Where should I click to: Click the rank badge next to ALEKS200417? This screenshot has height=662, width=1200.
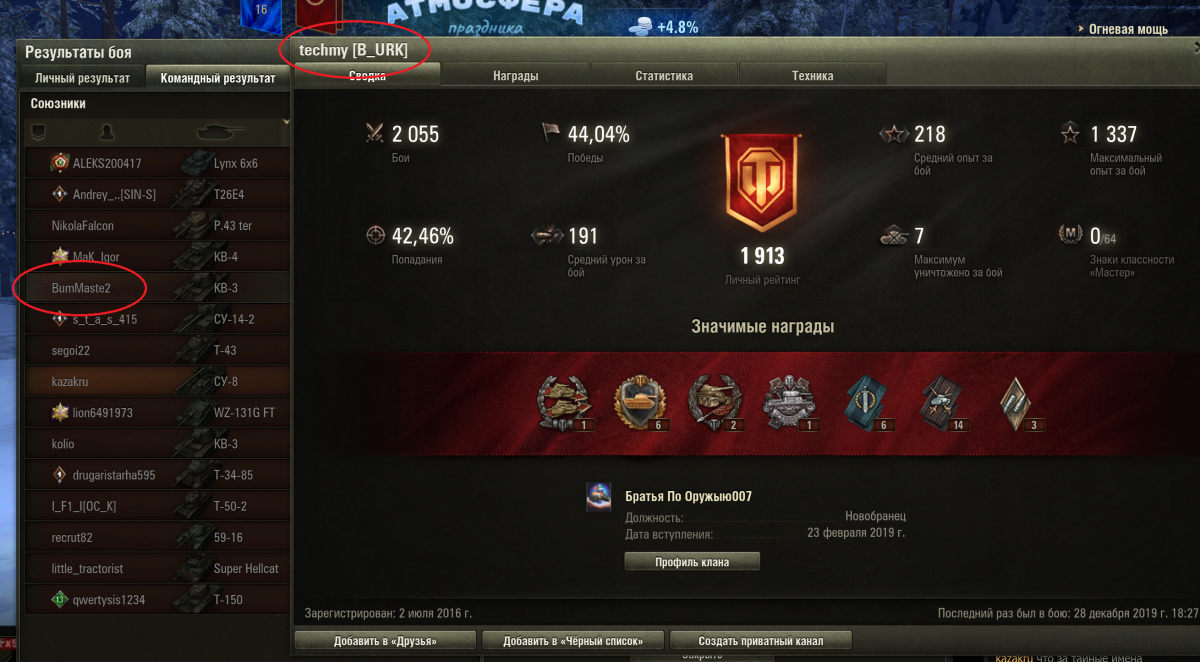(x=61, y=163)
